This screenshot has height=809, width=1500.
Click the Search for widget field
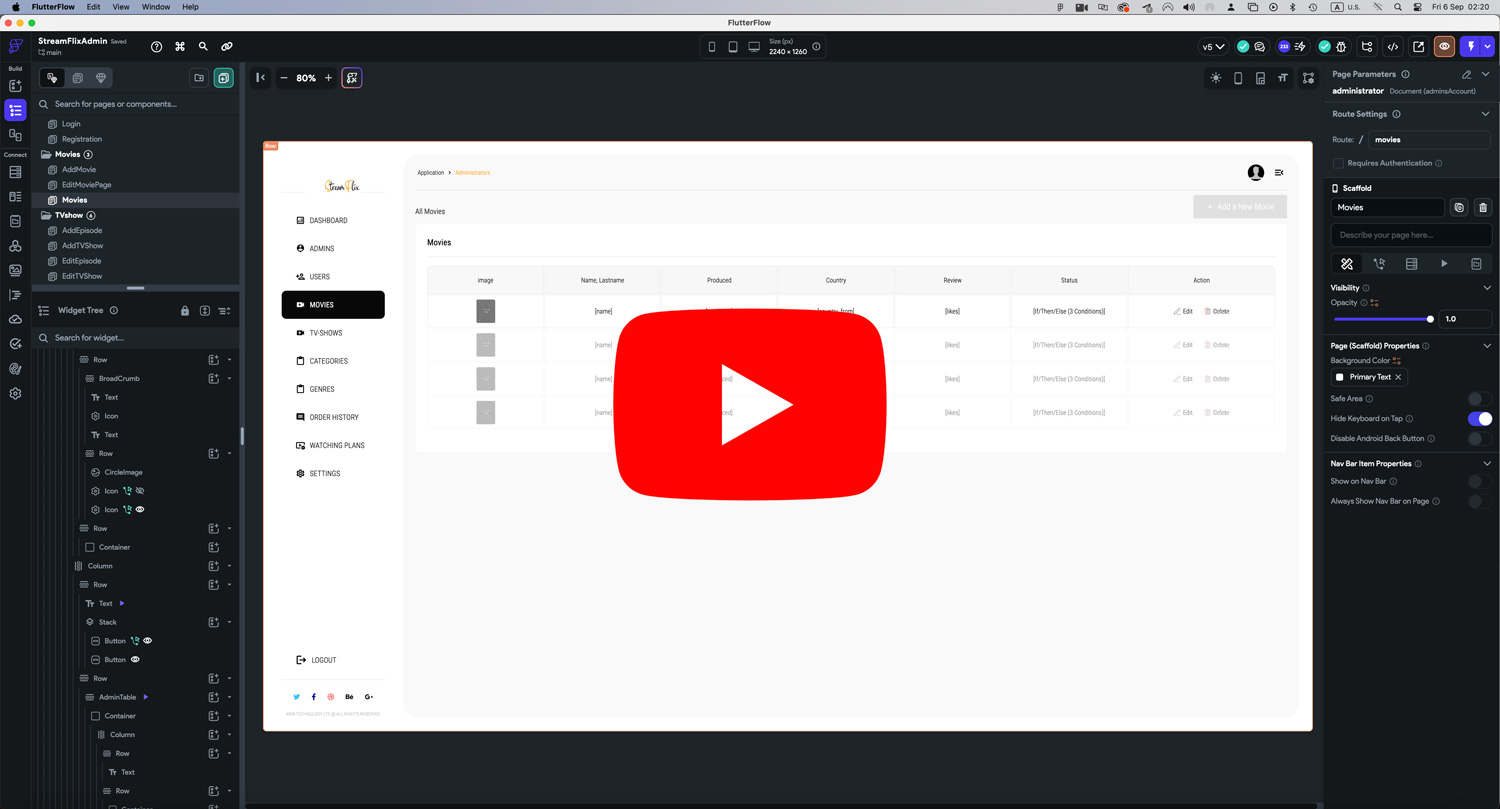coord(137,338)
